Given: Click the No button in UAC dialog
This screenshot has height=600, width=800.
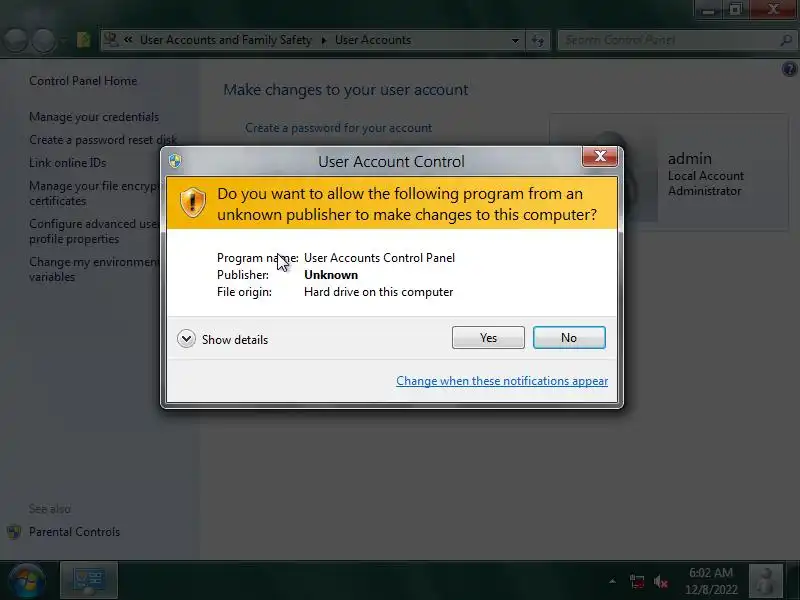Looking at the screenshot, I should [x=569, y=338].
